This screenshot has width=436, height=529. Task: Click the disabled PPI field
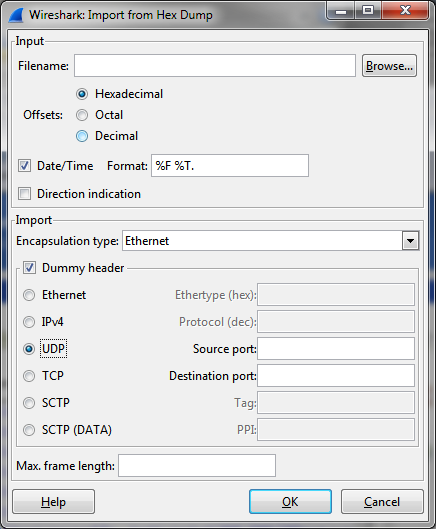pyautogui.click(x=336, y=430)
